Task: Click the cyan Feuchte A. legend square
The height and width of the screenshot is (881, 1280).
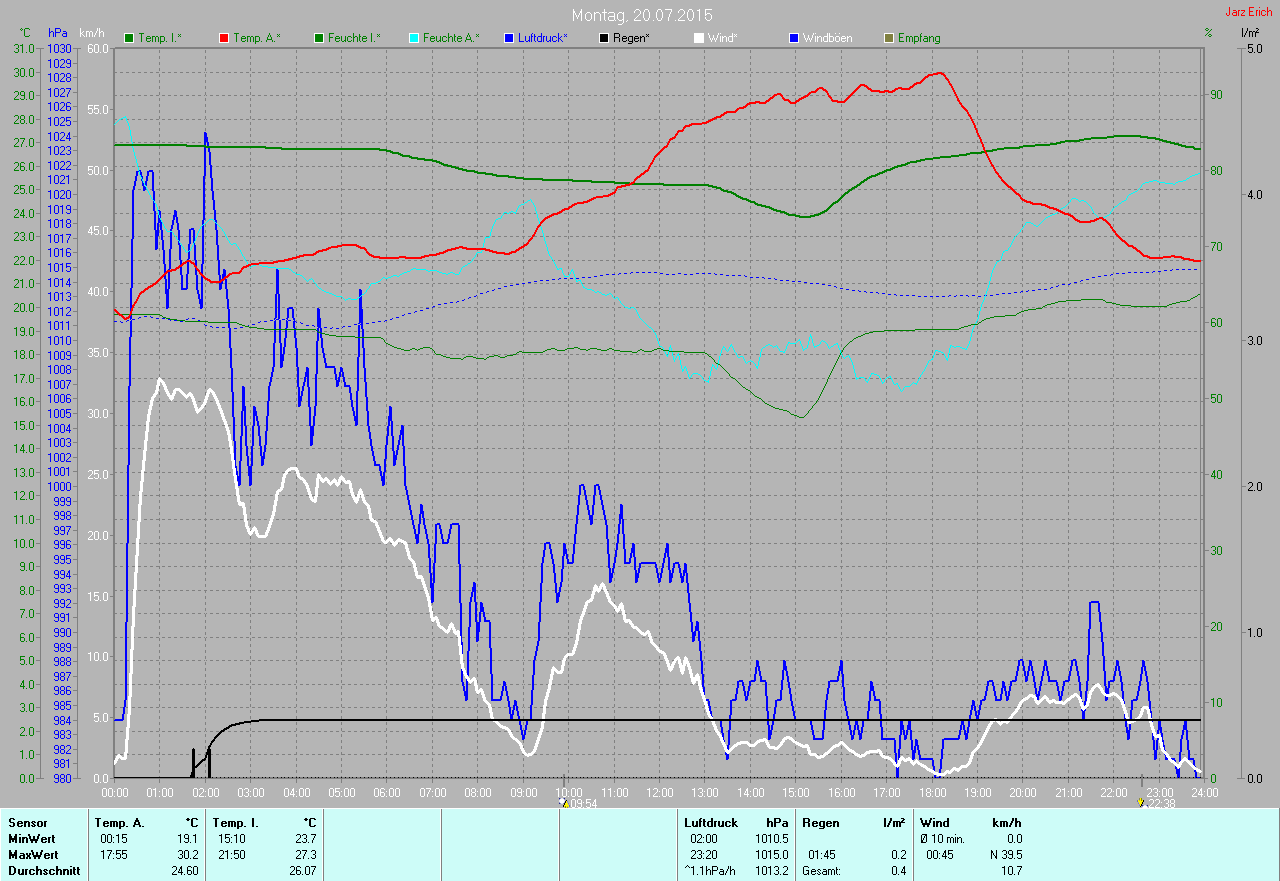Action: tap(414, 38)
